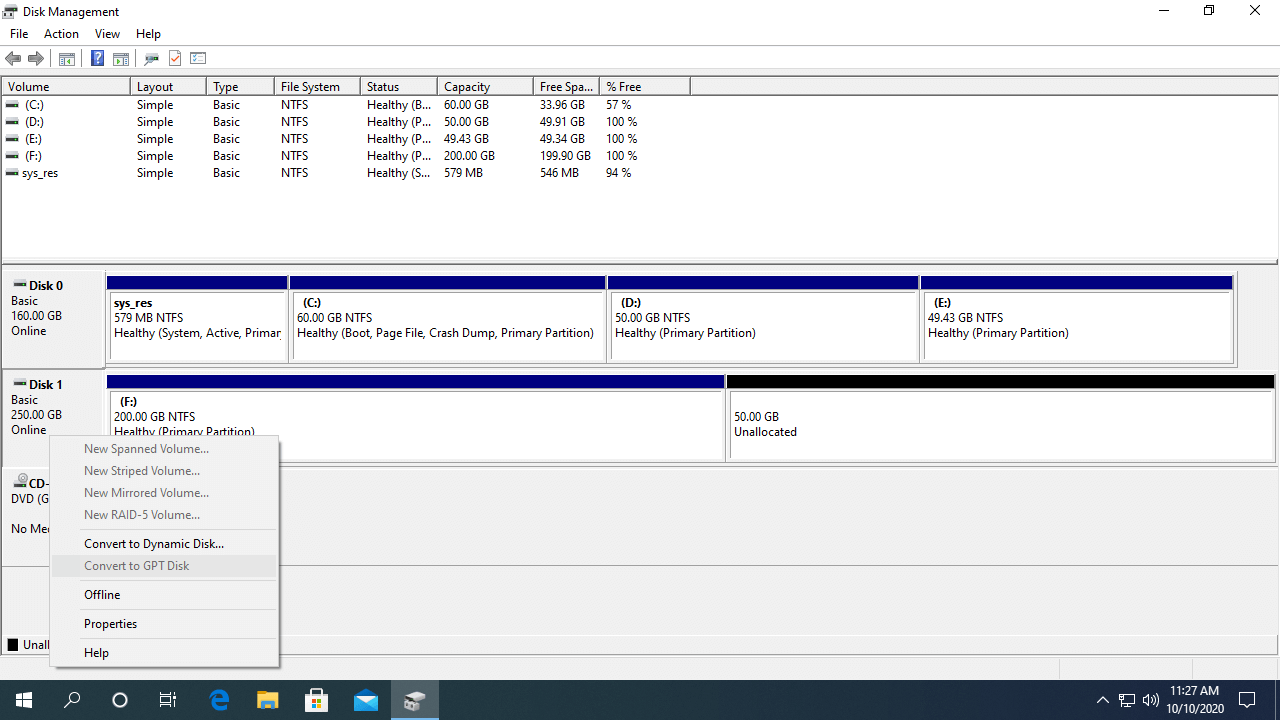Toggle Show/Hide Console Tree toolbar icon
1280x720 pixels.
point(67,59)
